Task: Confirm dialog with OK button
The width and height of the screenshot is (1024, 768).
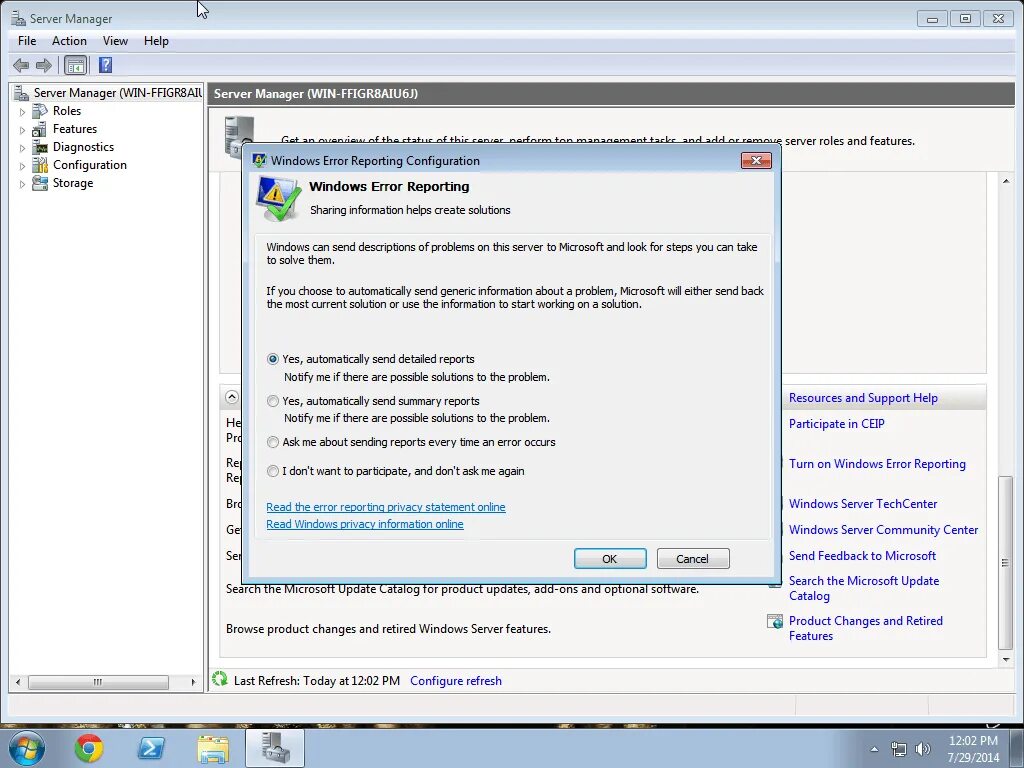Action: [x=610, y=558]
